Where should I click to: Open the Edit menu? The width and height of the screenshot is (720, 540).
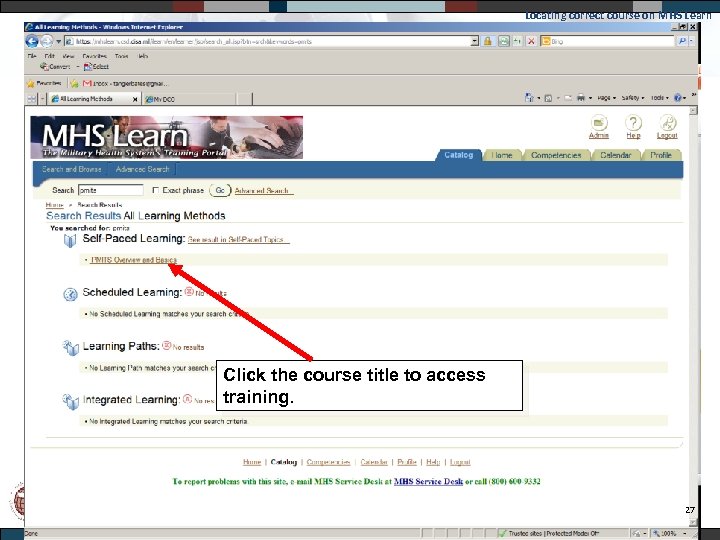pyautogui.click(x=50, y=56)
